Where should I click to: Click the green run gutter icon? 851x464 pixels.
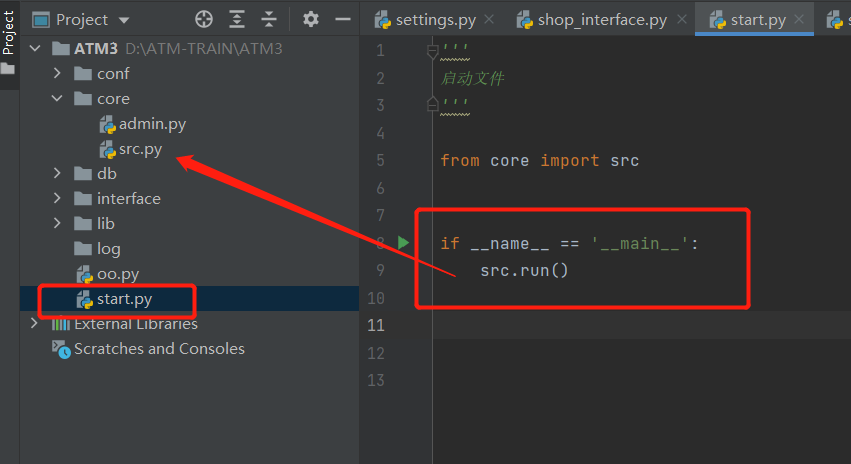[x=403, y=242]
